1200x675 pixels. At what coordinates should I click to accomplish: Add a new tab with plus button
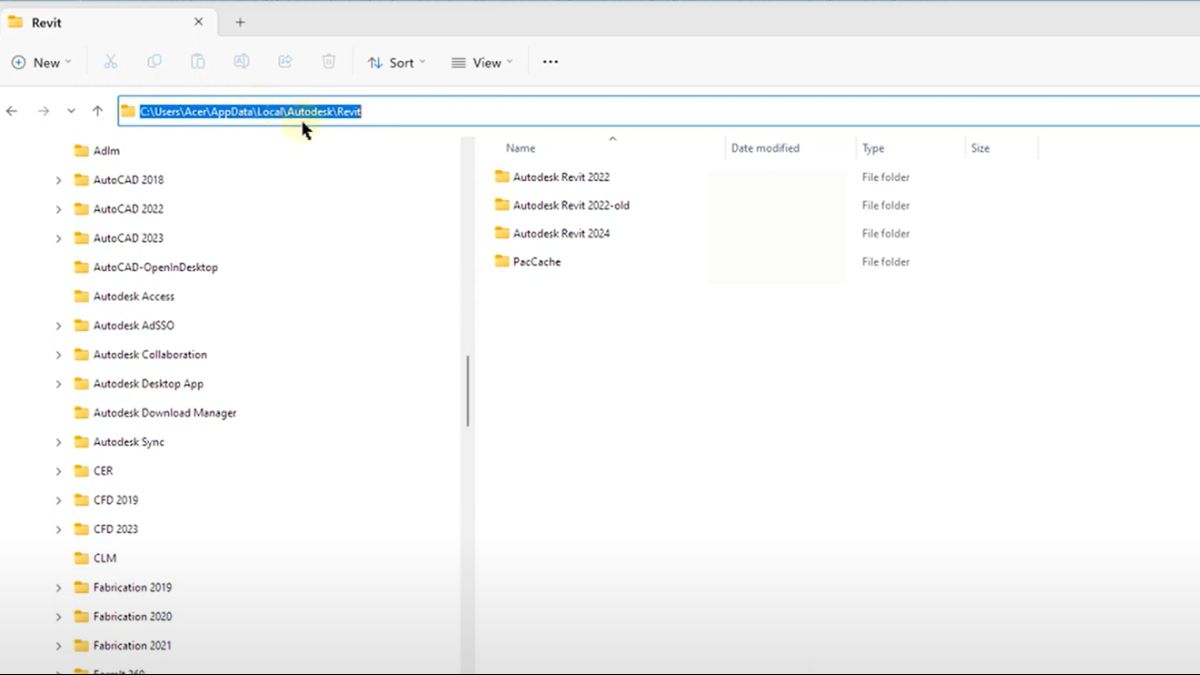click(240, 22)
